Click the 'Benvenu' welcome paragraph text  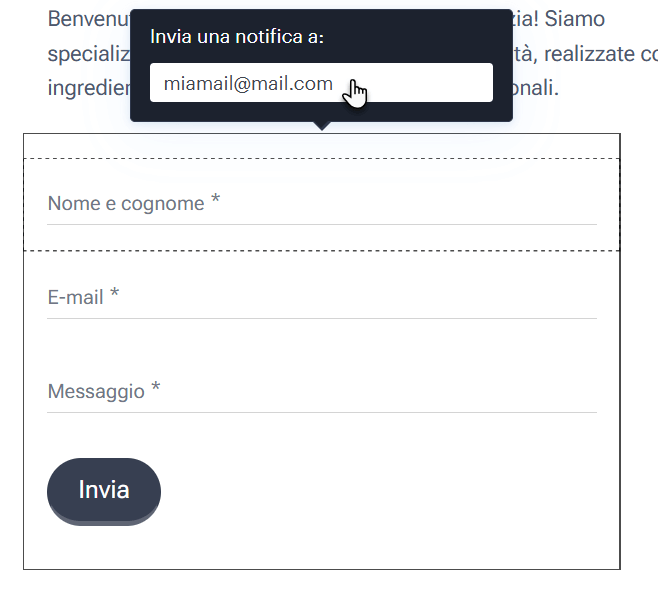click(89, 19)
